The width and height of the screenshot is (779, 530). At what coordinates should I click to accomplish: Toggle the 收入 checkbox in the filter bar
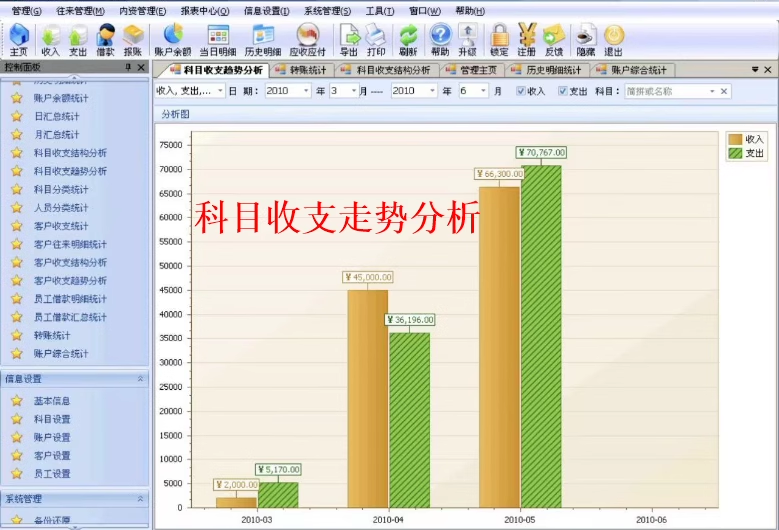[x=521, y=91]
